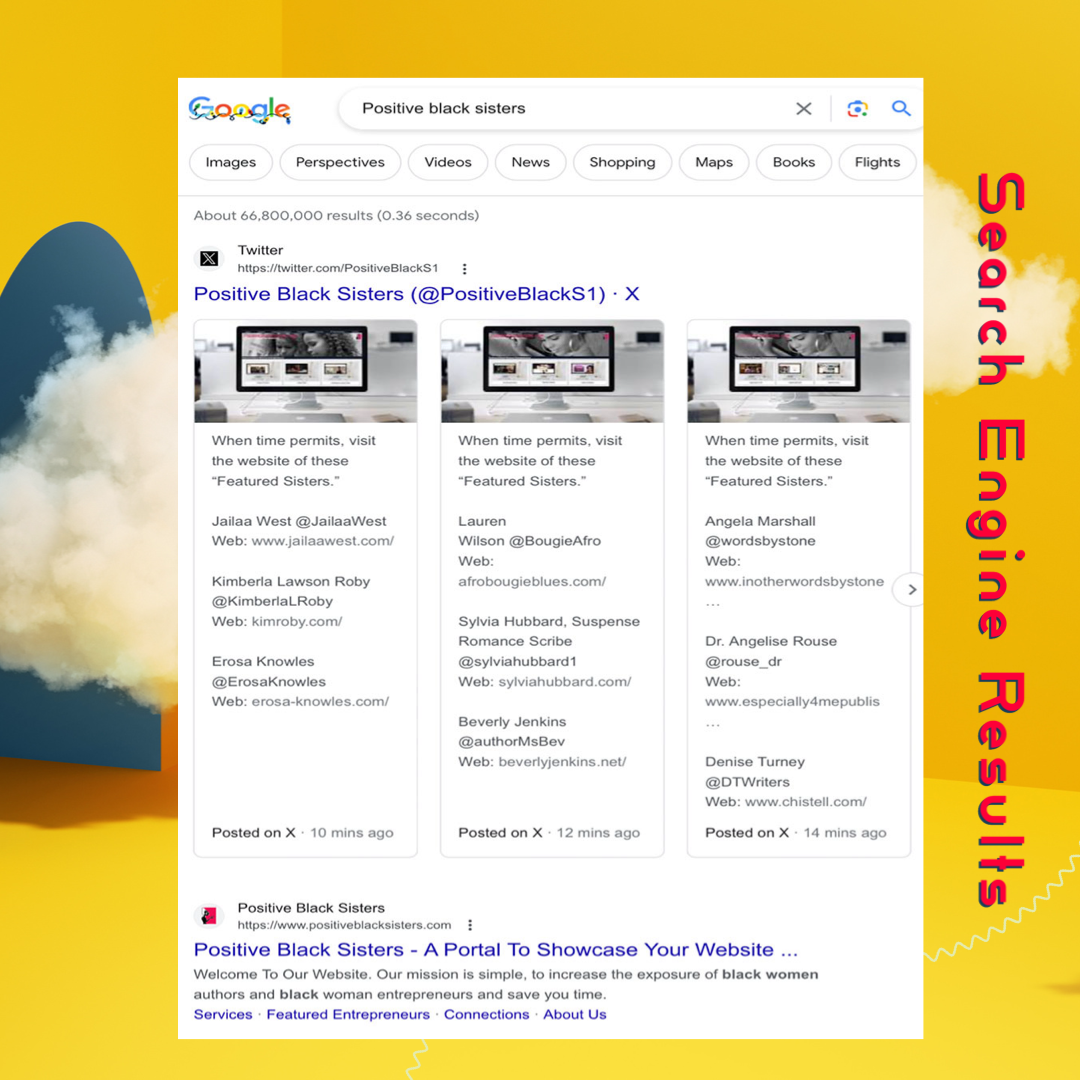
Task: Switch to the Videos filter
Action: (x=448, y=163)
